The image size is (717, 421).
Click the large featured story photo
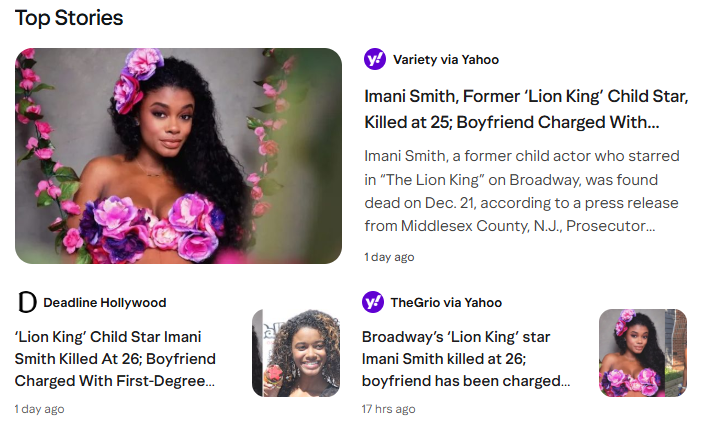[178, 156]
